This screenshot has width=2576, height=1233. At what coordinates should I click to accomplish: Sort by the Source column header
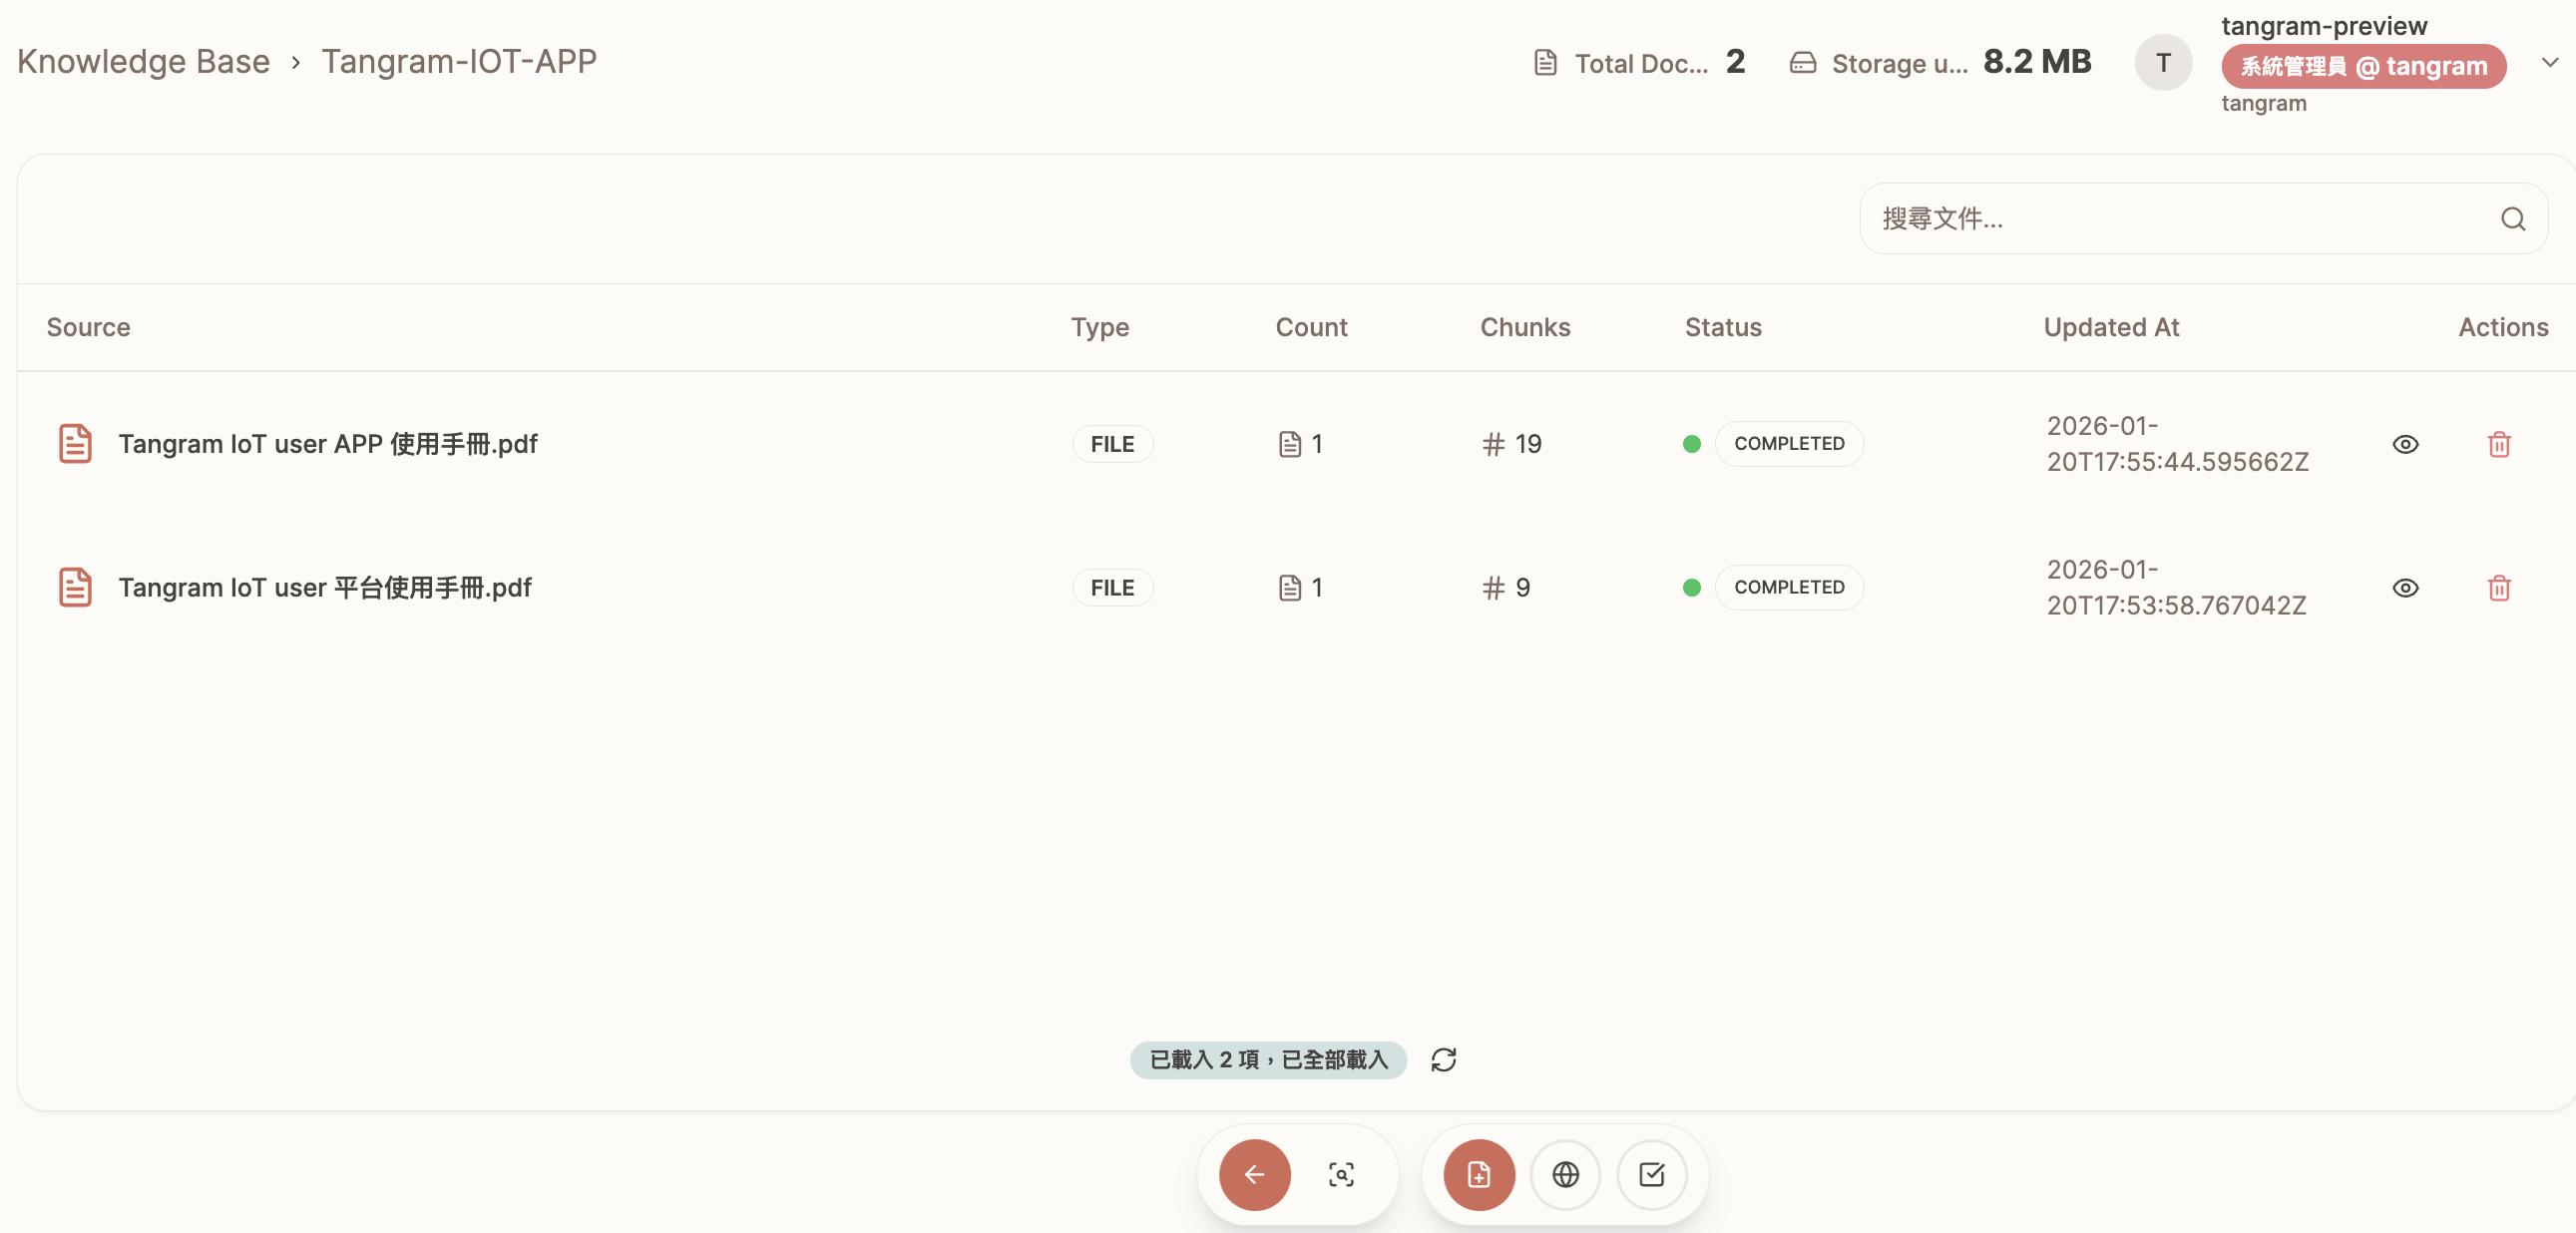pyautogui.click(x=88, y=327)
